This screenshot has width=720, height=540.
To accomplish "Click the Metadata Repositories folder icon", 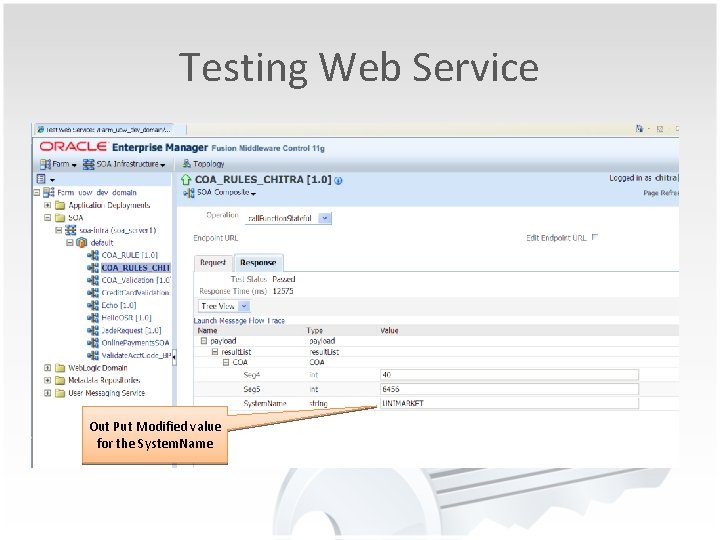I will 60,380.
